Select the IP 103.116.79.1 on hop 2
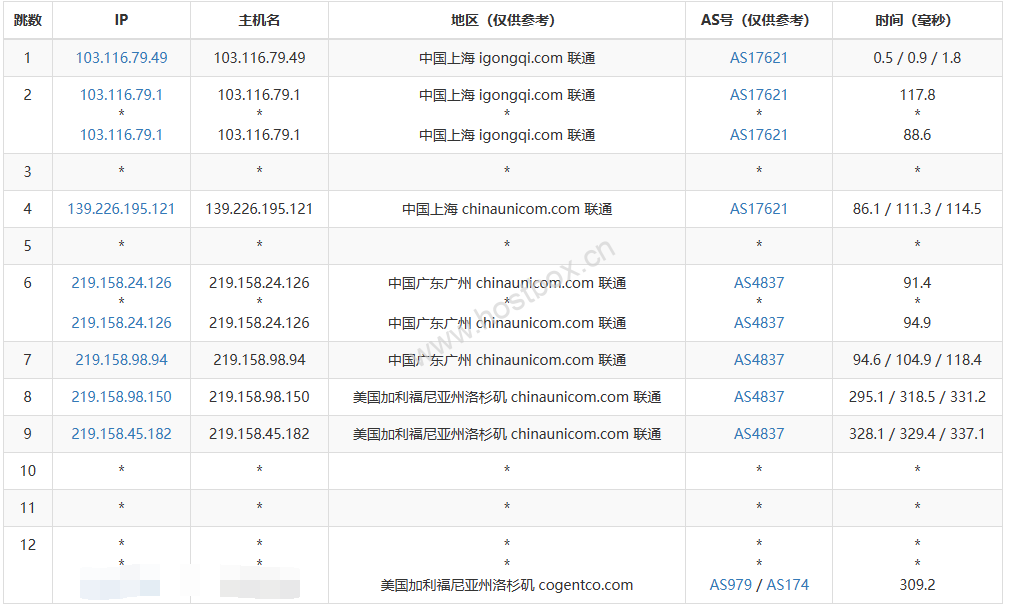The width and height of the screenshot is (1023, 604). click(x=121, y=94)
